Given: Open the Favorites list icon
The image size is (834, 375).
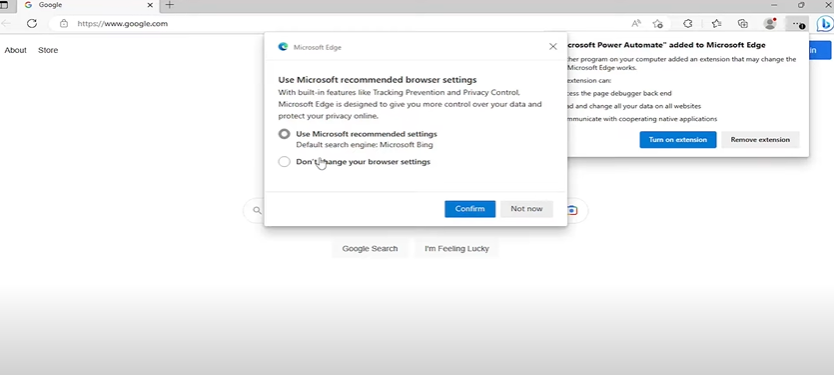Looking at the screenshot, I should [x=716, y=23].
